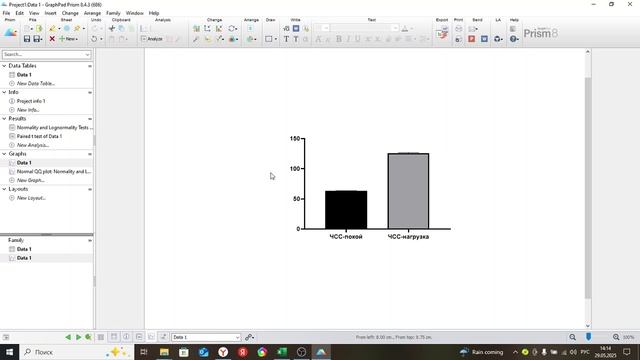Image resolution: width=640 pixels, height=360 pixels.
Task: Send to PowerPoint red icon
Action: 471,39
